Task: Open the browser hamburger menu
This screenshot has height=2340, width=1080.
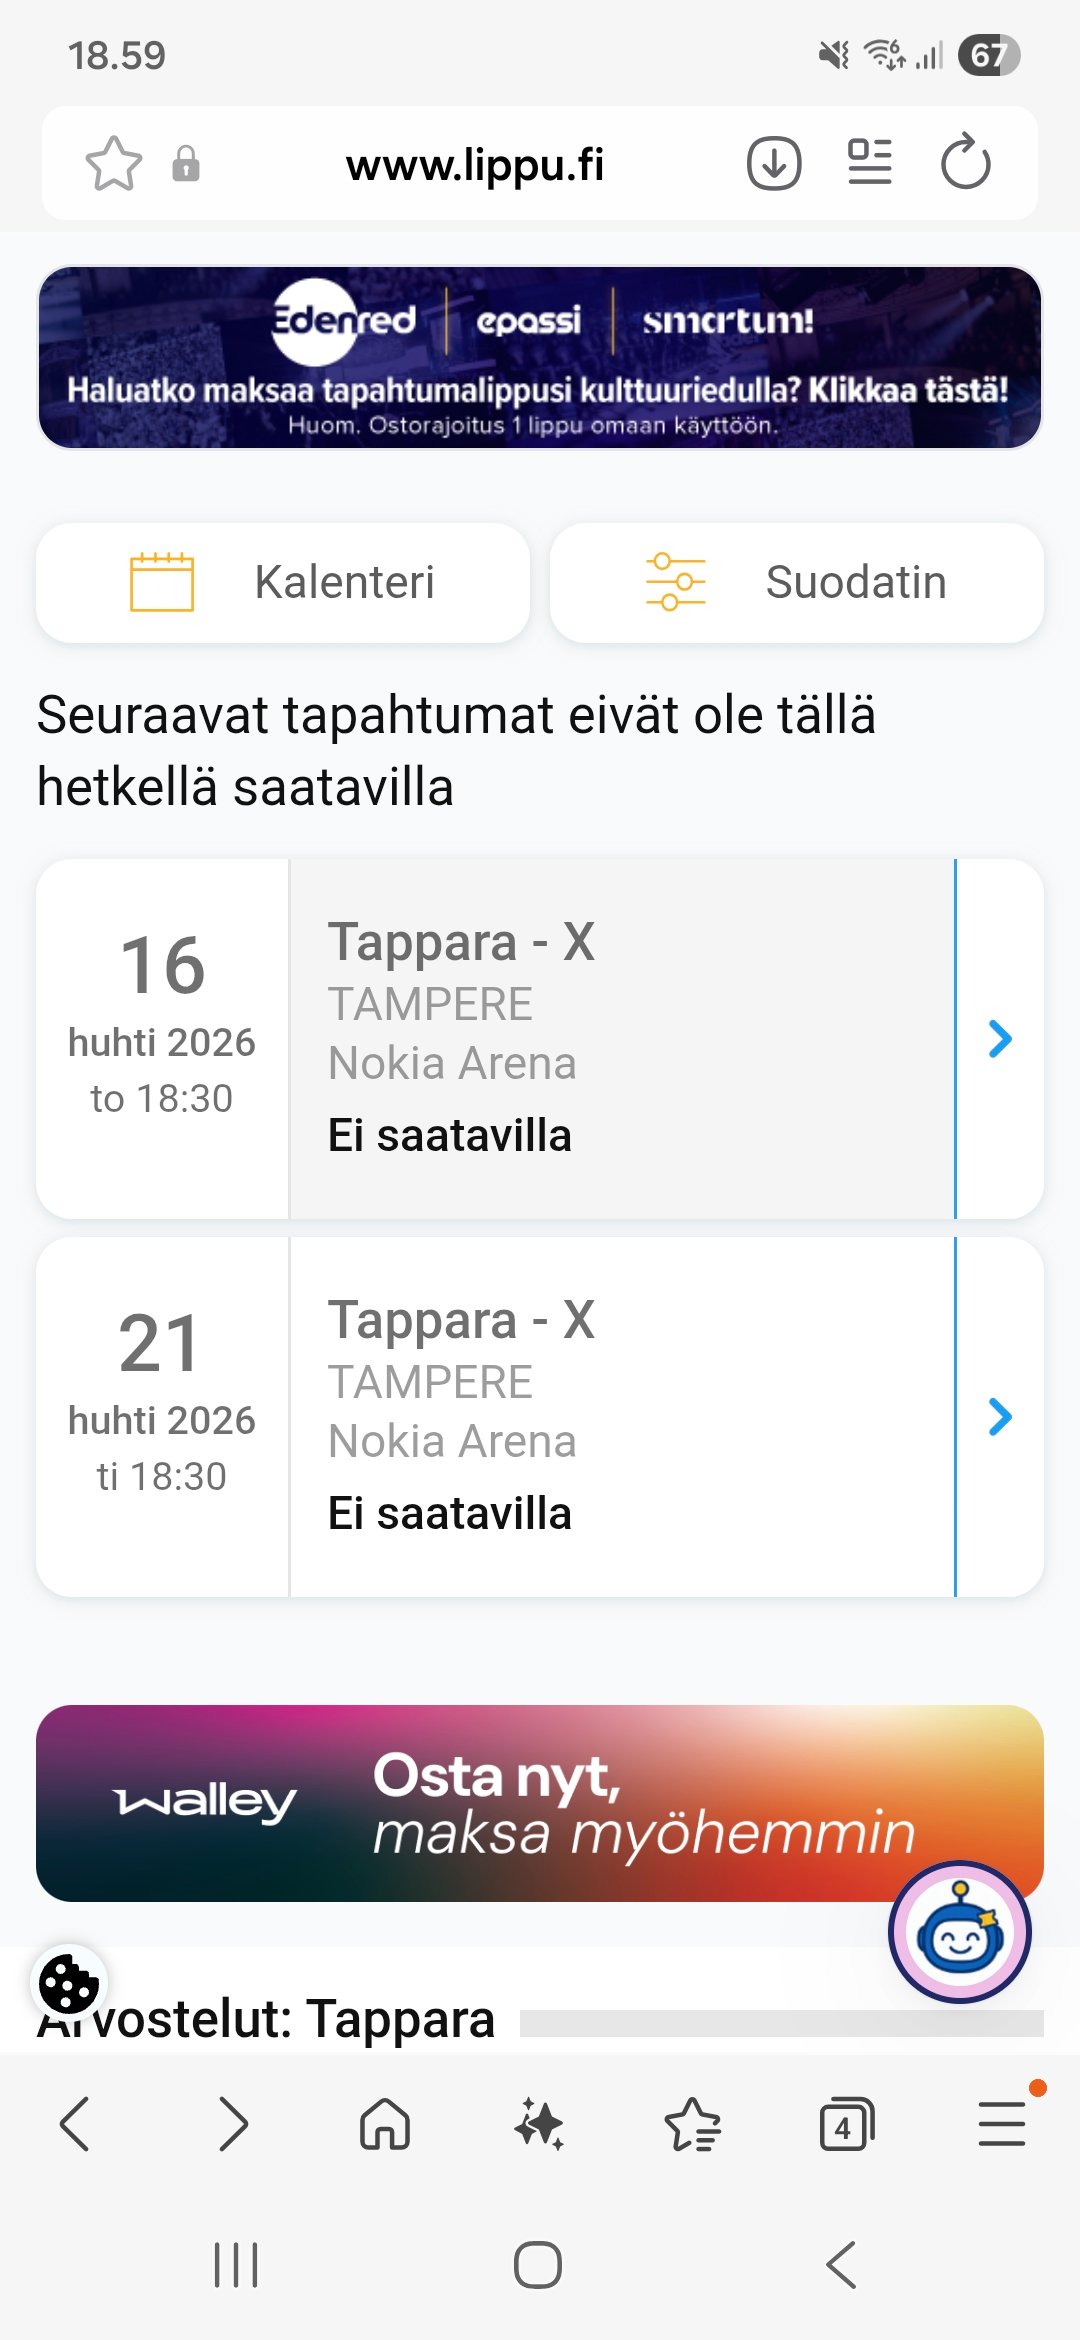Action: pyautogui.click(x=1001, y=2123)
